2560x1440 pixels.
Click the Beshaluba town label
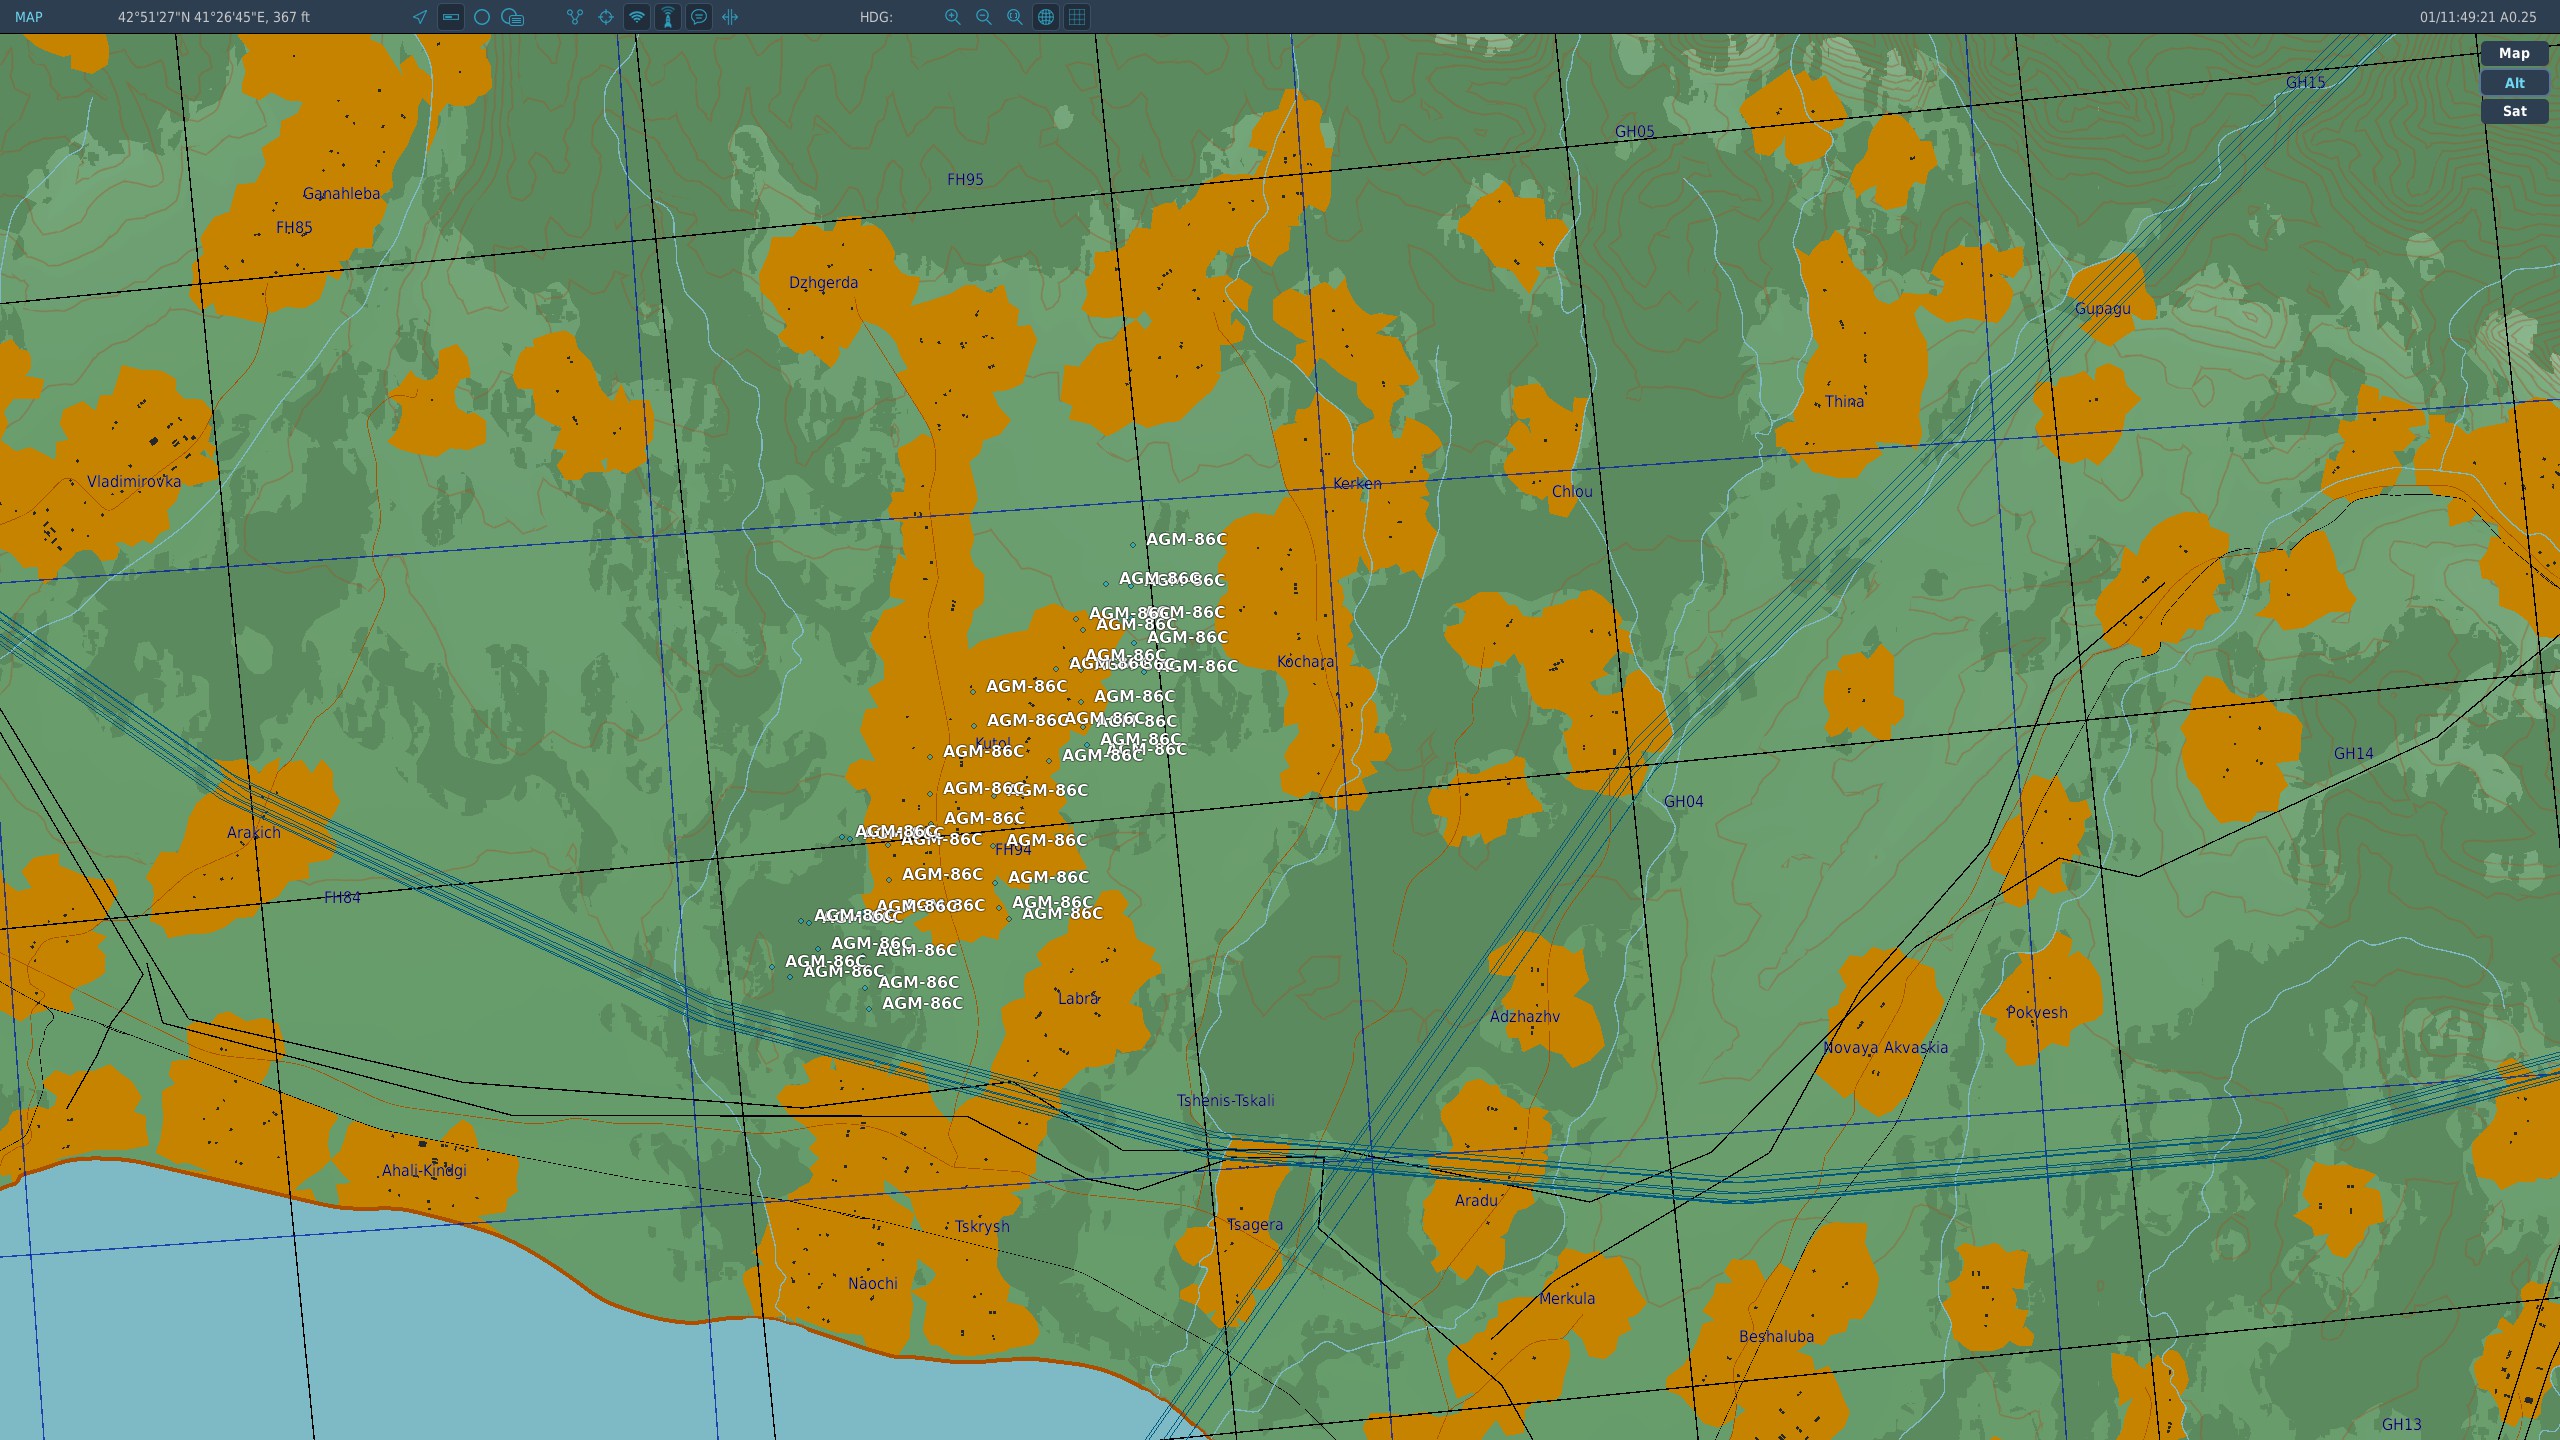(1776, 1337)
